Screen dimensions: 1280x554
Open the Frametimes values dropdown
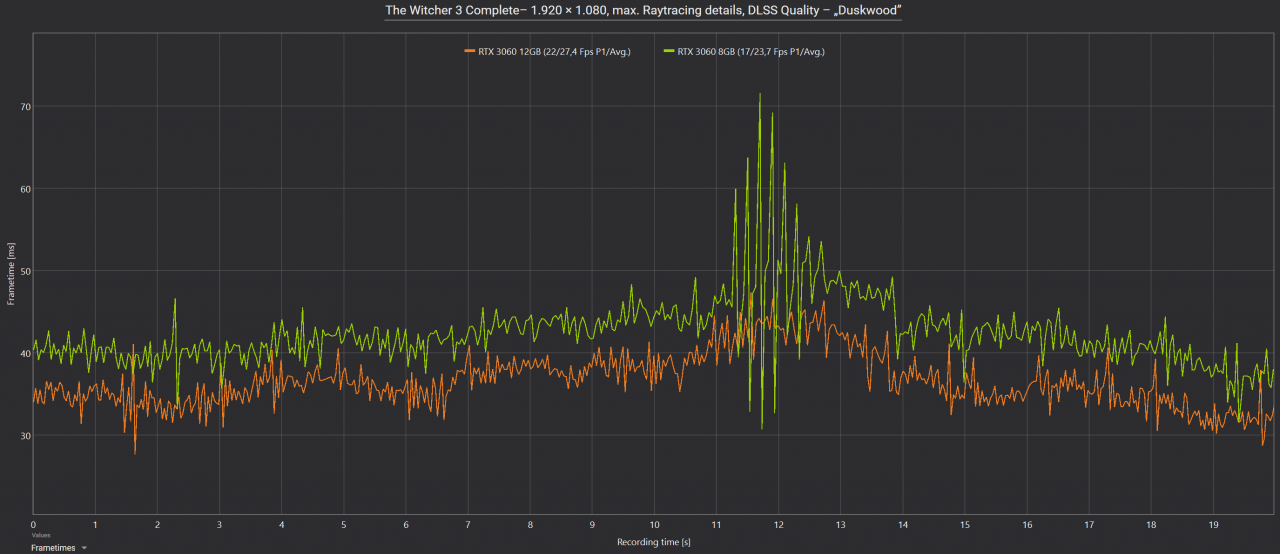point(58,548)
